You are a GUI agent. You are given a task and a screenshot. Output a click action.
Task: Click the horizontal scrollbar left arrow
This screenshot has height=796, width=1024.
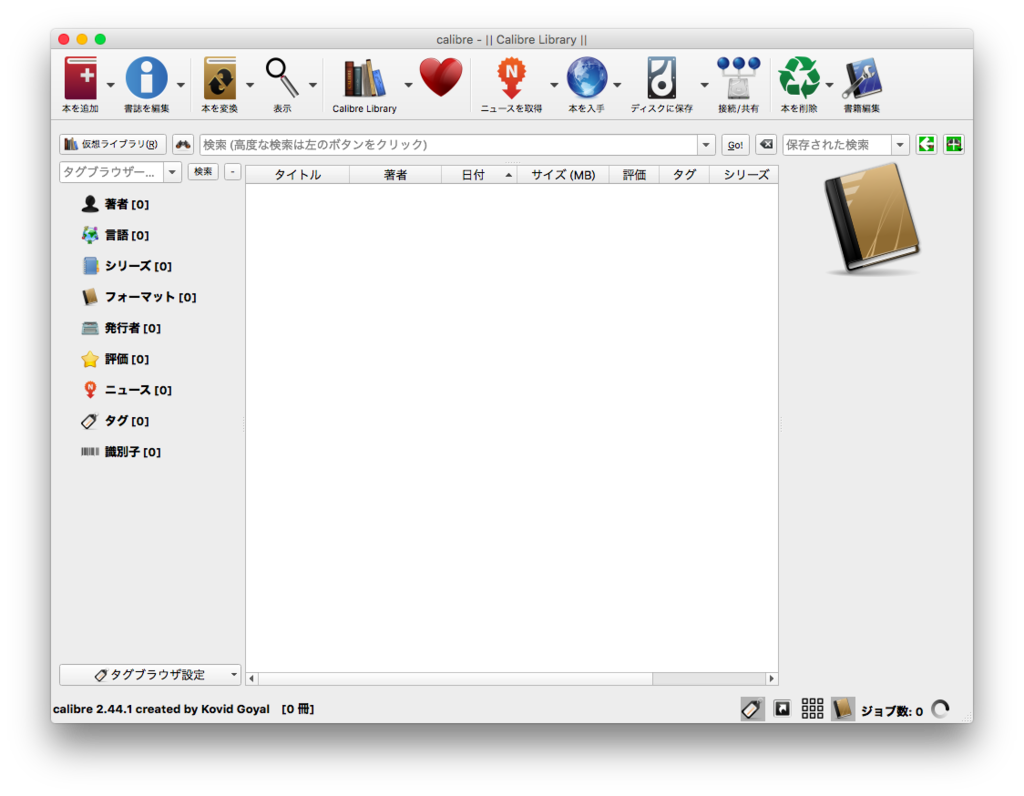(x=252, y=679)
